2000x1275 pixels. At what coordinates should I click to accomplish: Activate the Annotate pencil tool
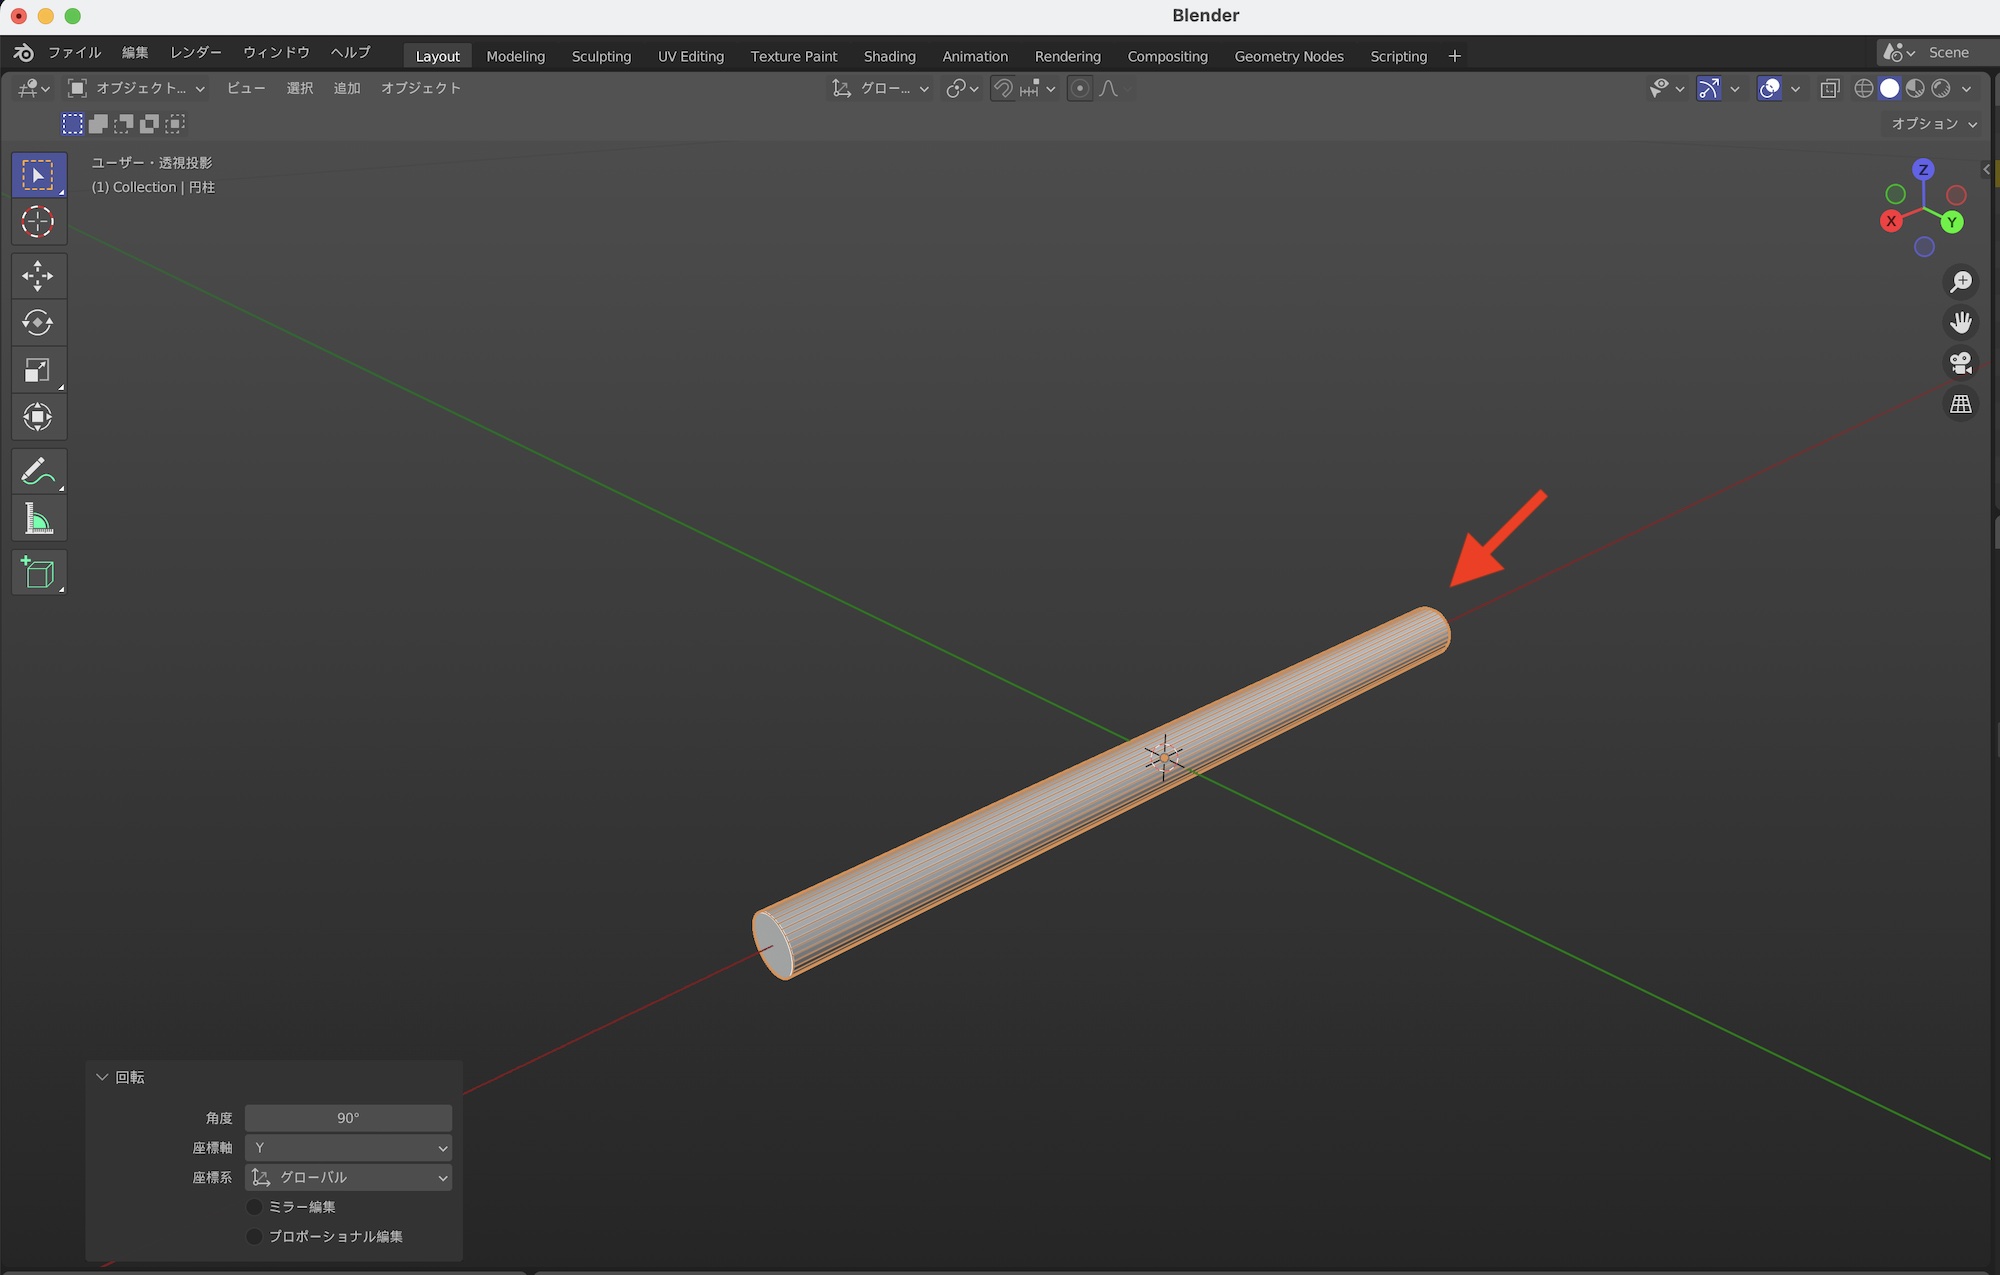click(x=38, y=471)
